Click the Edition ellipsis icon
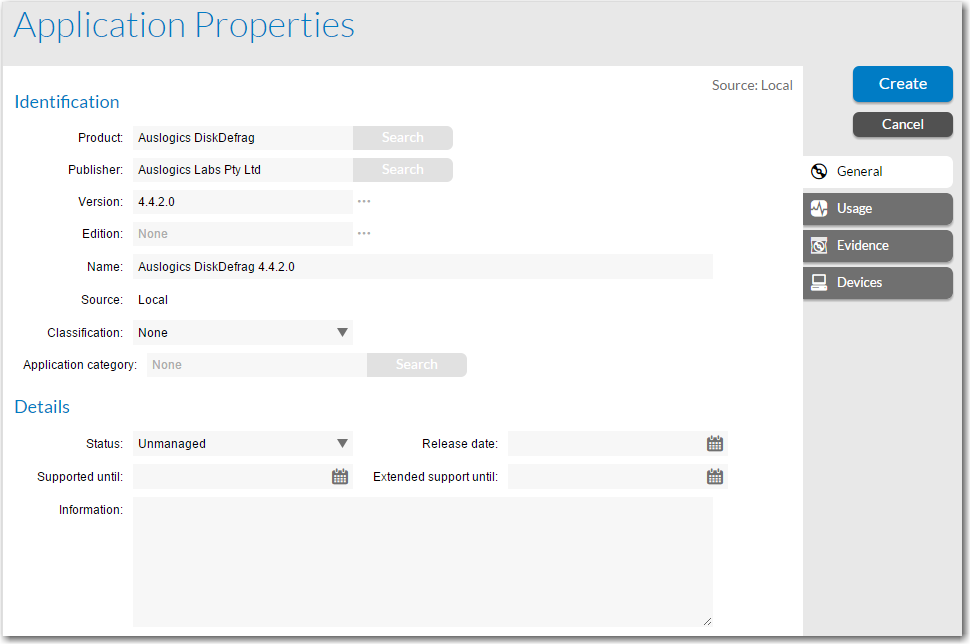Viewport: 970px width, 644px height. coord(364,233)
